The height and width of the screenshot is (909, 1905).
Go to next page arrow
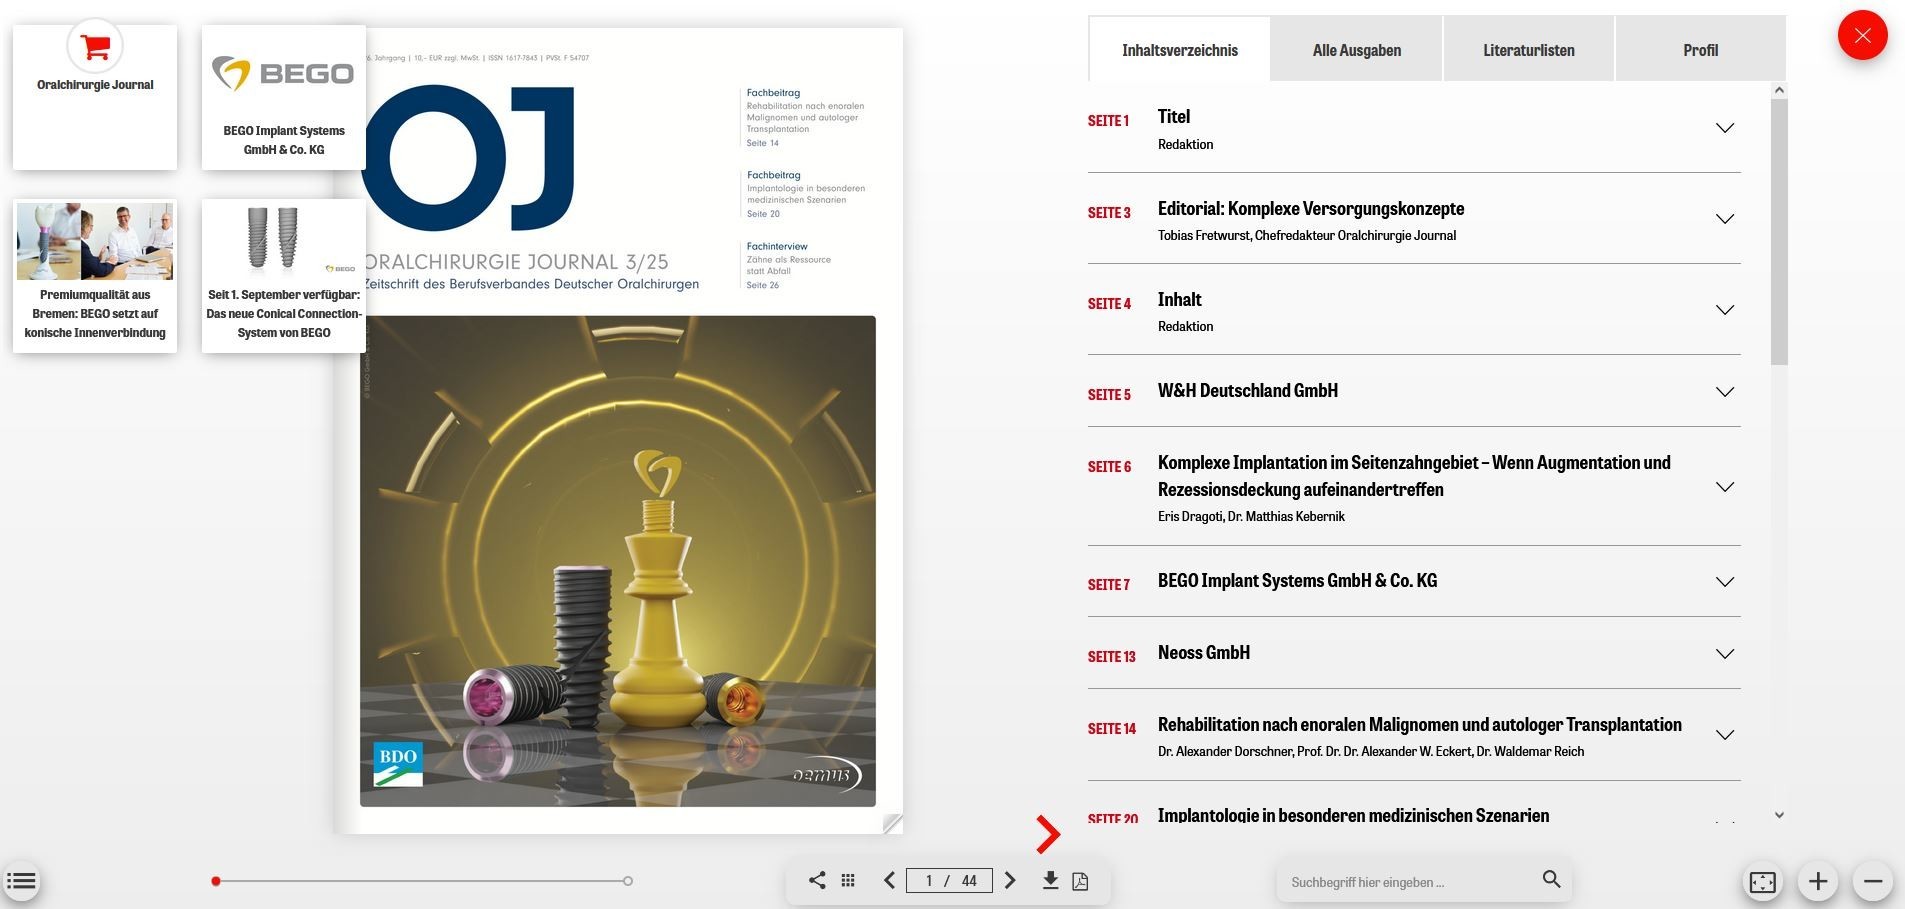tap(1010, 880)
